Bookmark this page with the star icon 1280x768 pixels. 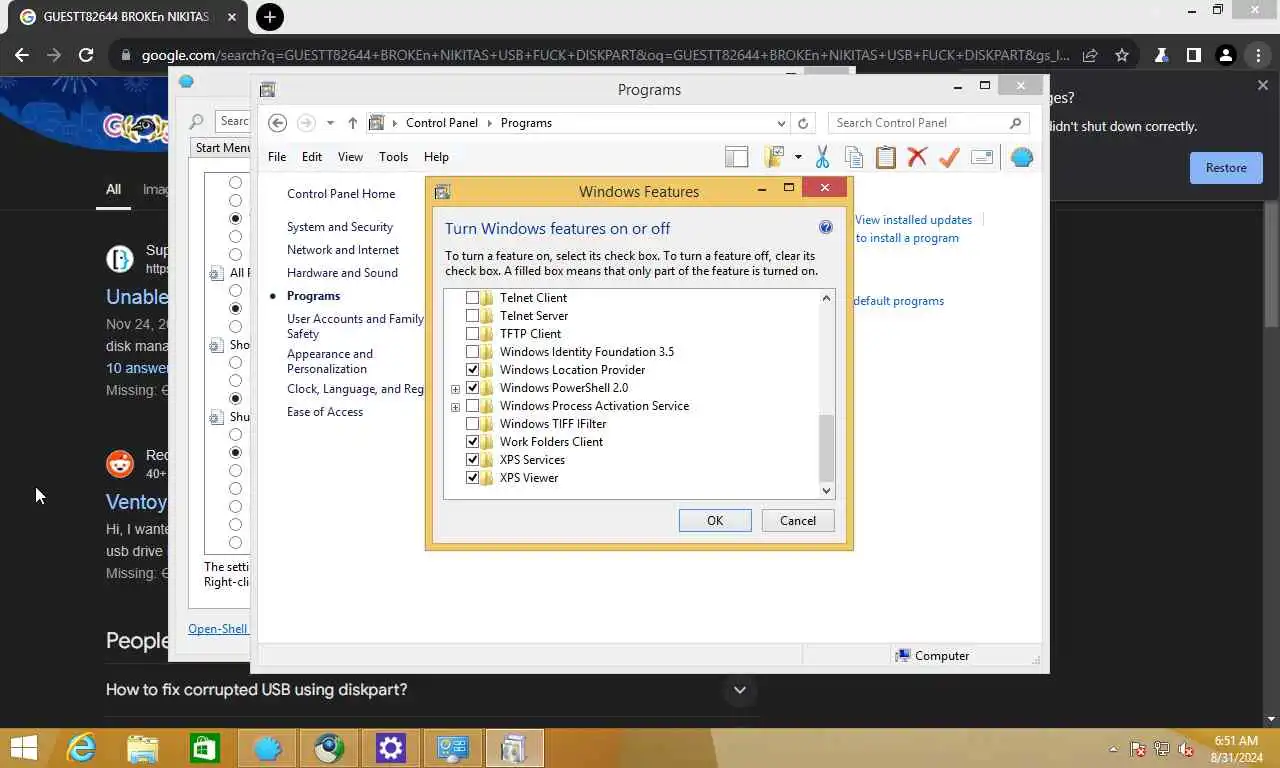tap(1122, 56)
